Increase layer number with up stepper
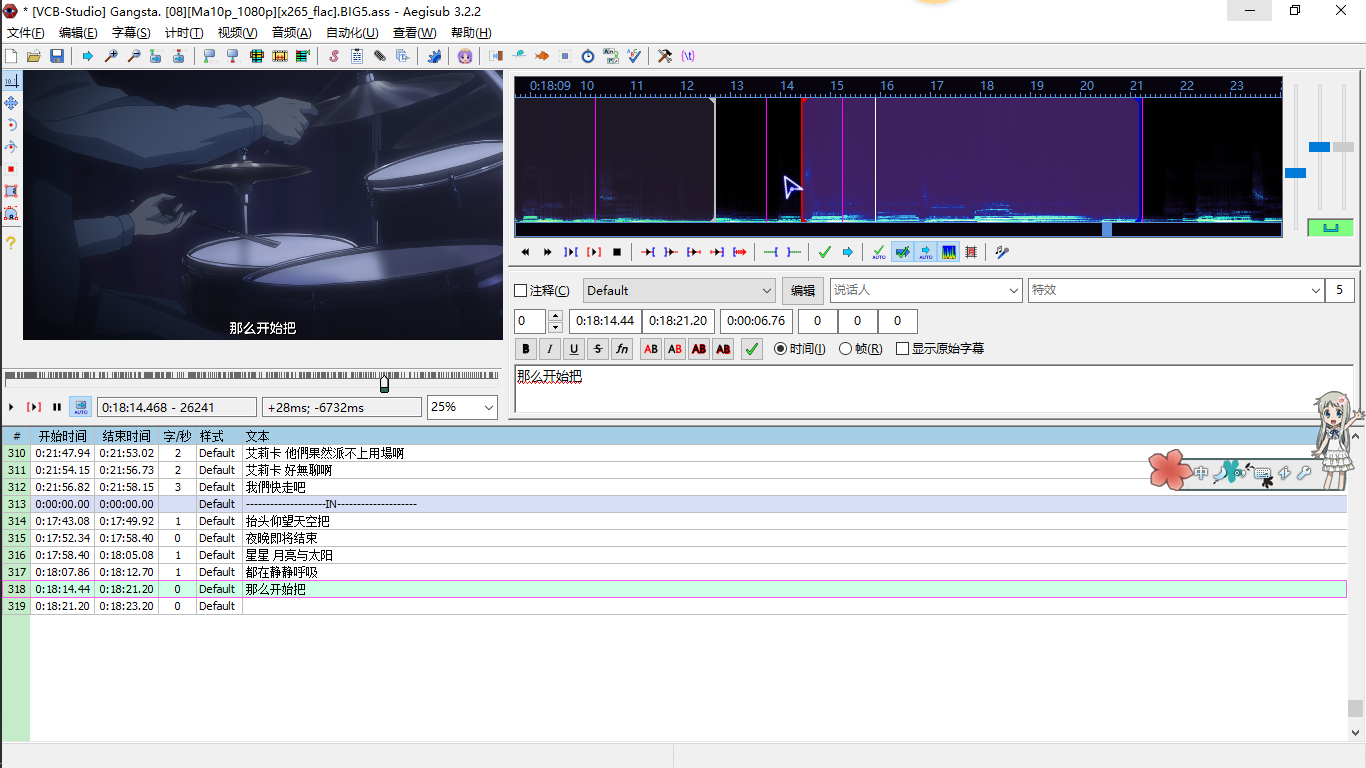Screen dimensions: 1366x768 (x=555, y=316)
